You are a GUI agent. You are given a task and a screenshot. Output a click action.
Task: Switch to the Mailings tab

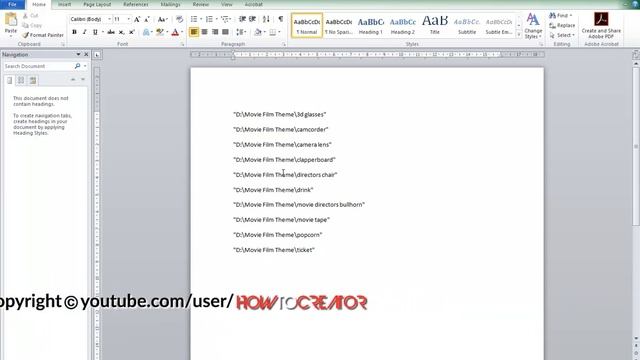(170, 4)
